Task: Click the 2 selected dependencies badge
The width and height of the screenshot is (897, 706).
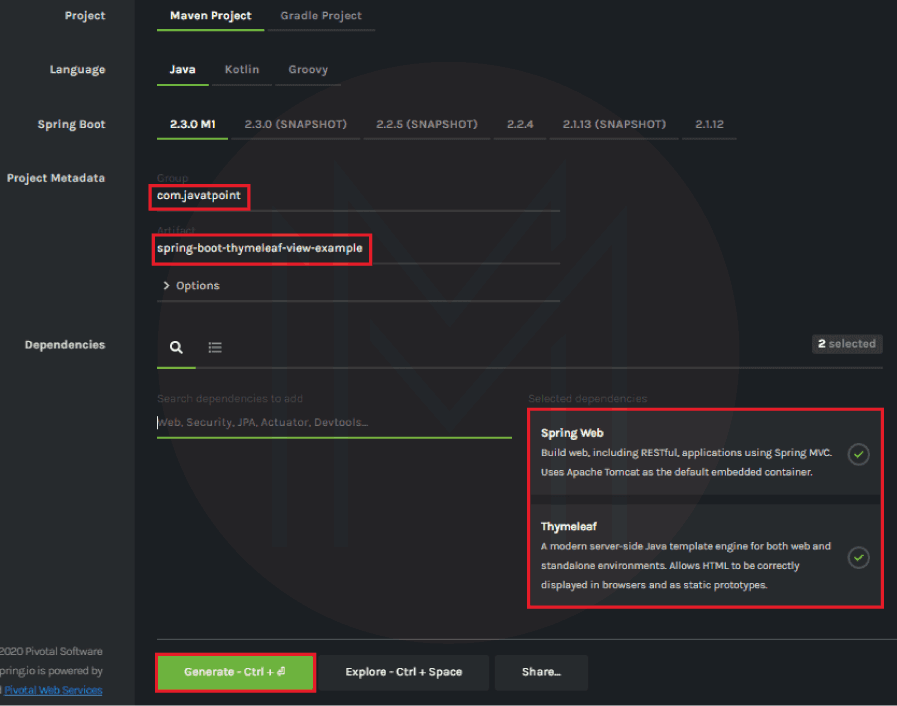Action: (x=846, y=343)
